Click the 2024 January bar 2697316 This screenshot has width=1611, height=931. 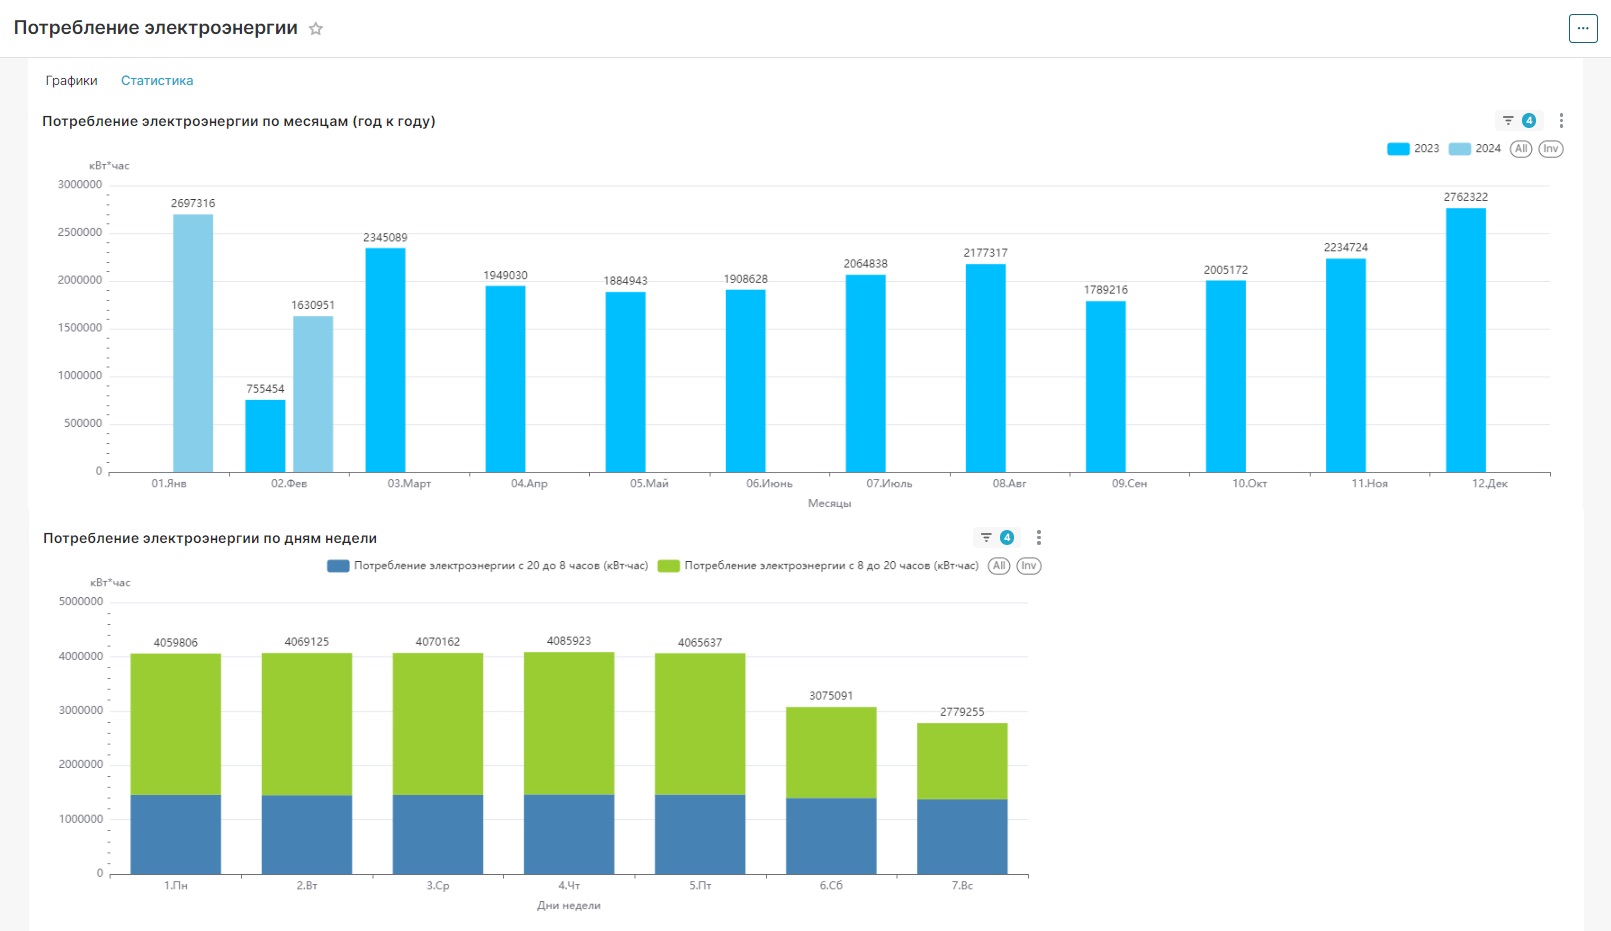click(x=193, y=343)
